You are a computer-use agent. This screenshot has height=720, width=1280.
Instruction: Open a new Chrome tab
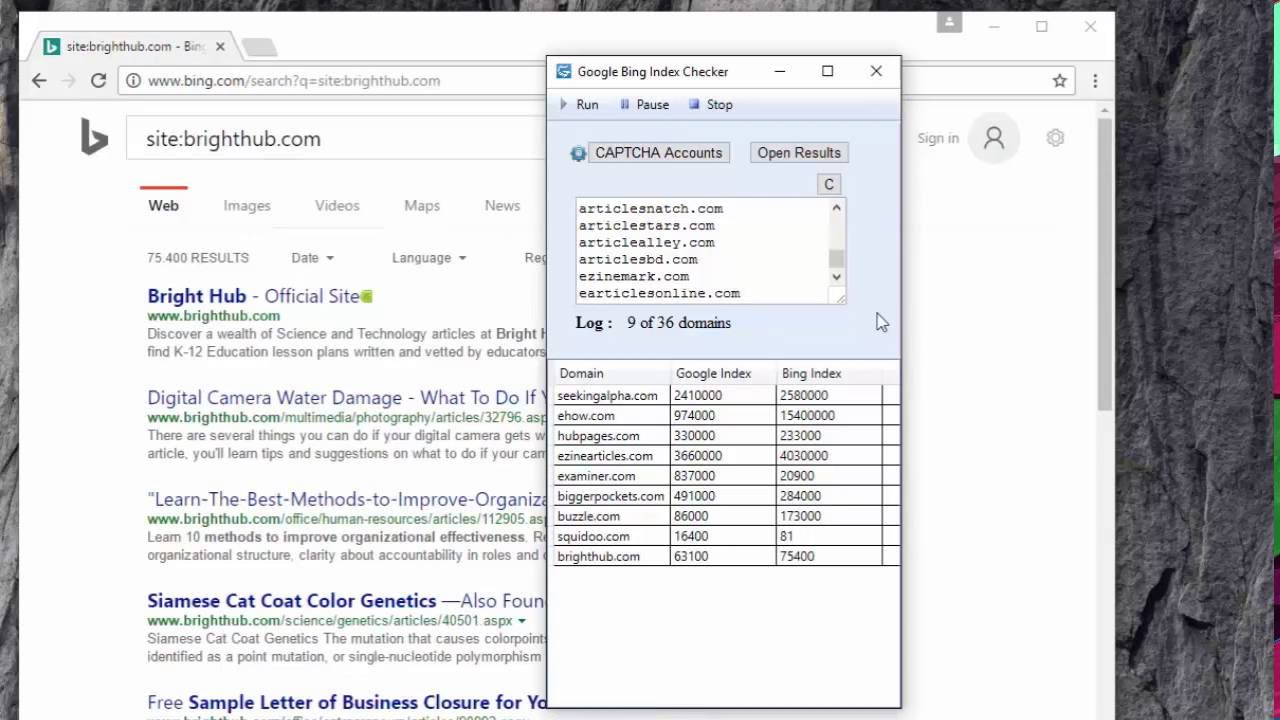[259, 47]
